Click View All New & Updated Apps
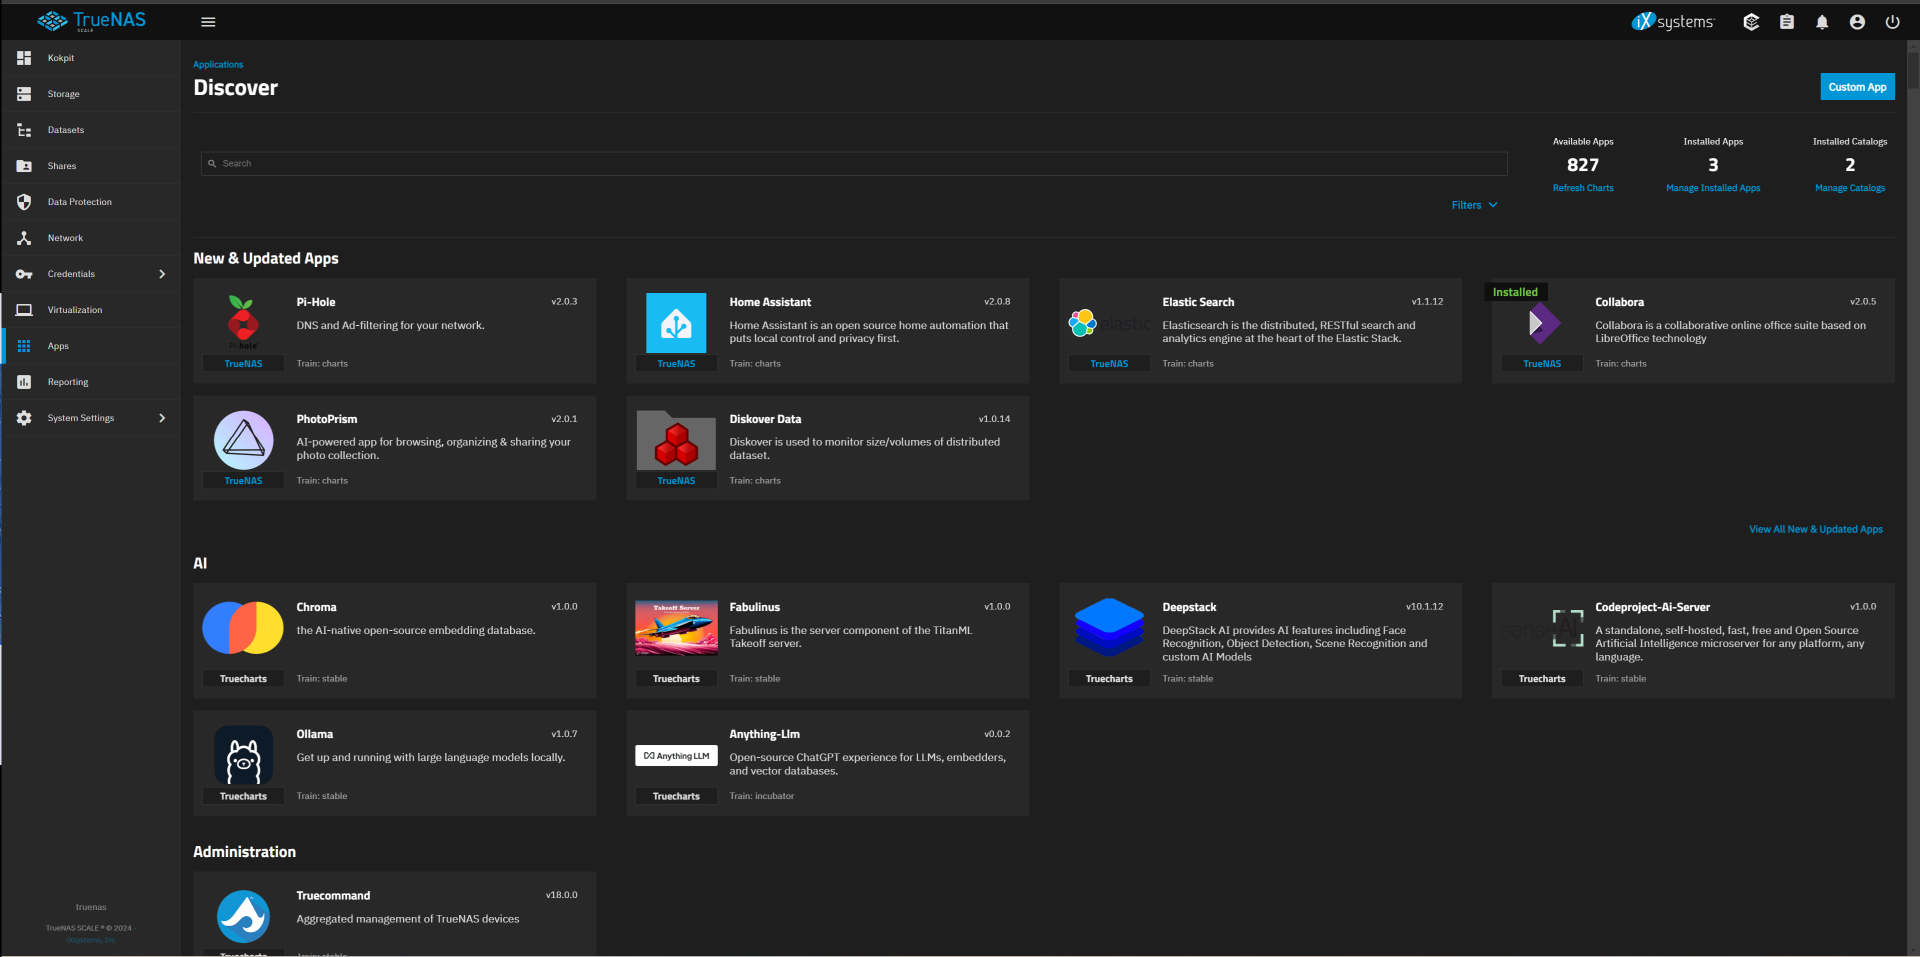This screenshot has height=957, width=1920. tap(1815, 529)
